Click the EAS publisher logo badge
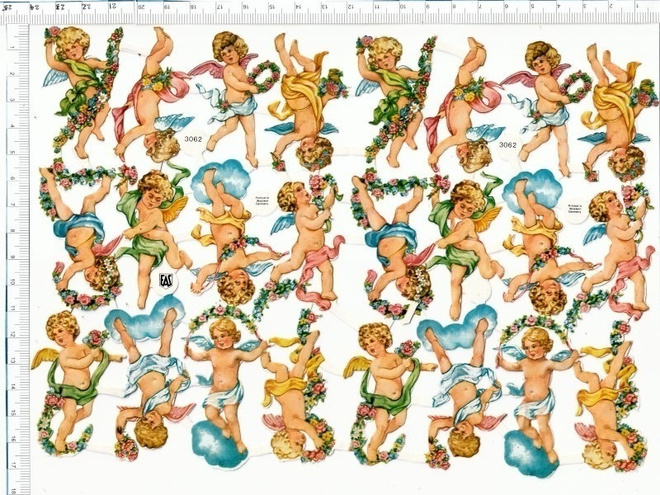This screenshot has width=660, height=495. pos(165,281)
